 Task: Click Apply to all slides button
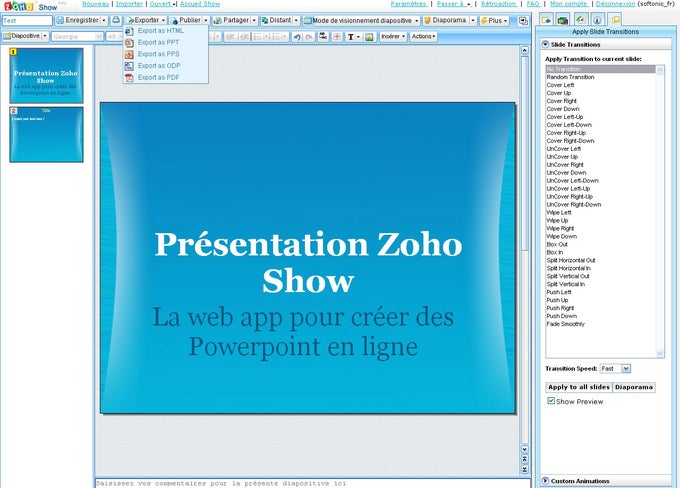click(x=579, y=387)
